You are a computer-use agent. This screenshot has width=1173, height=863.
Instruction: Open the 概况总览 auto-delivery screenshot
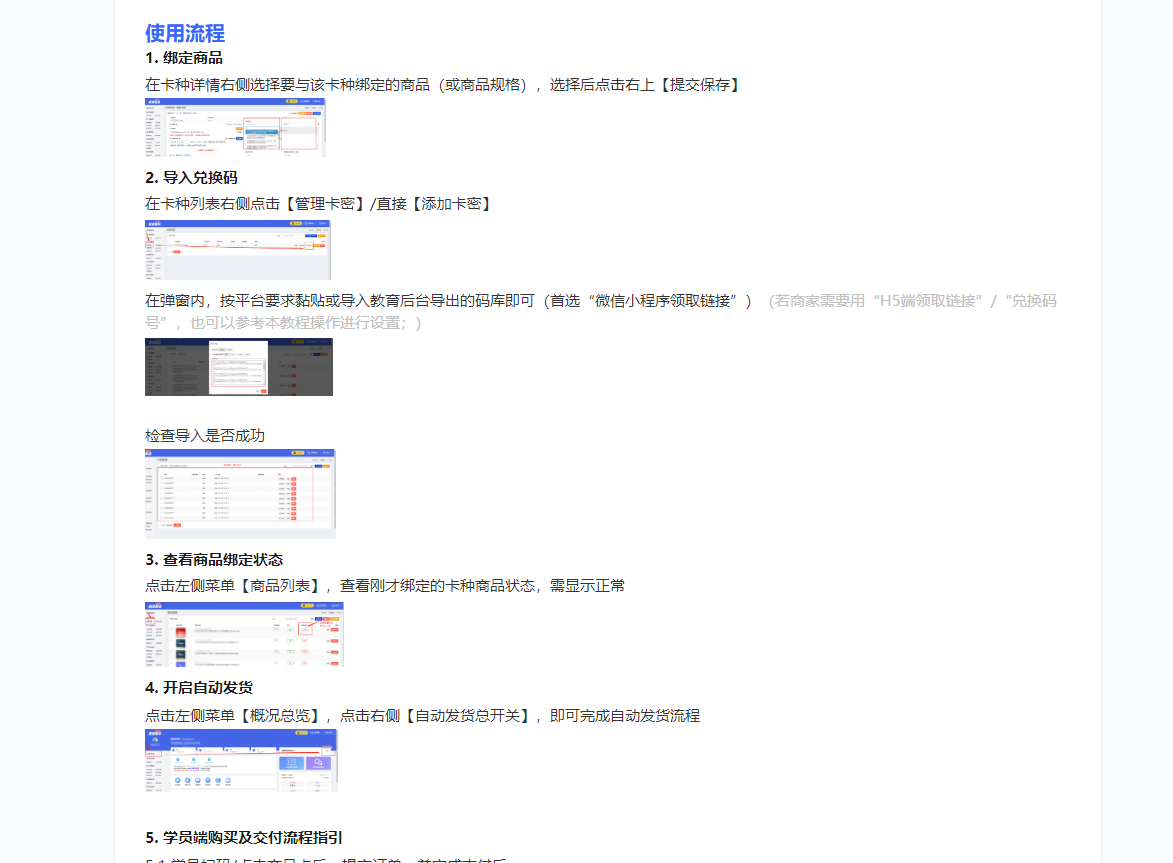(x=241, y=761)
